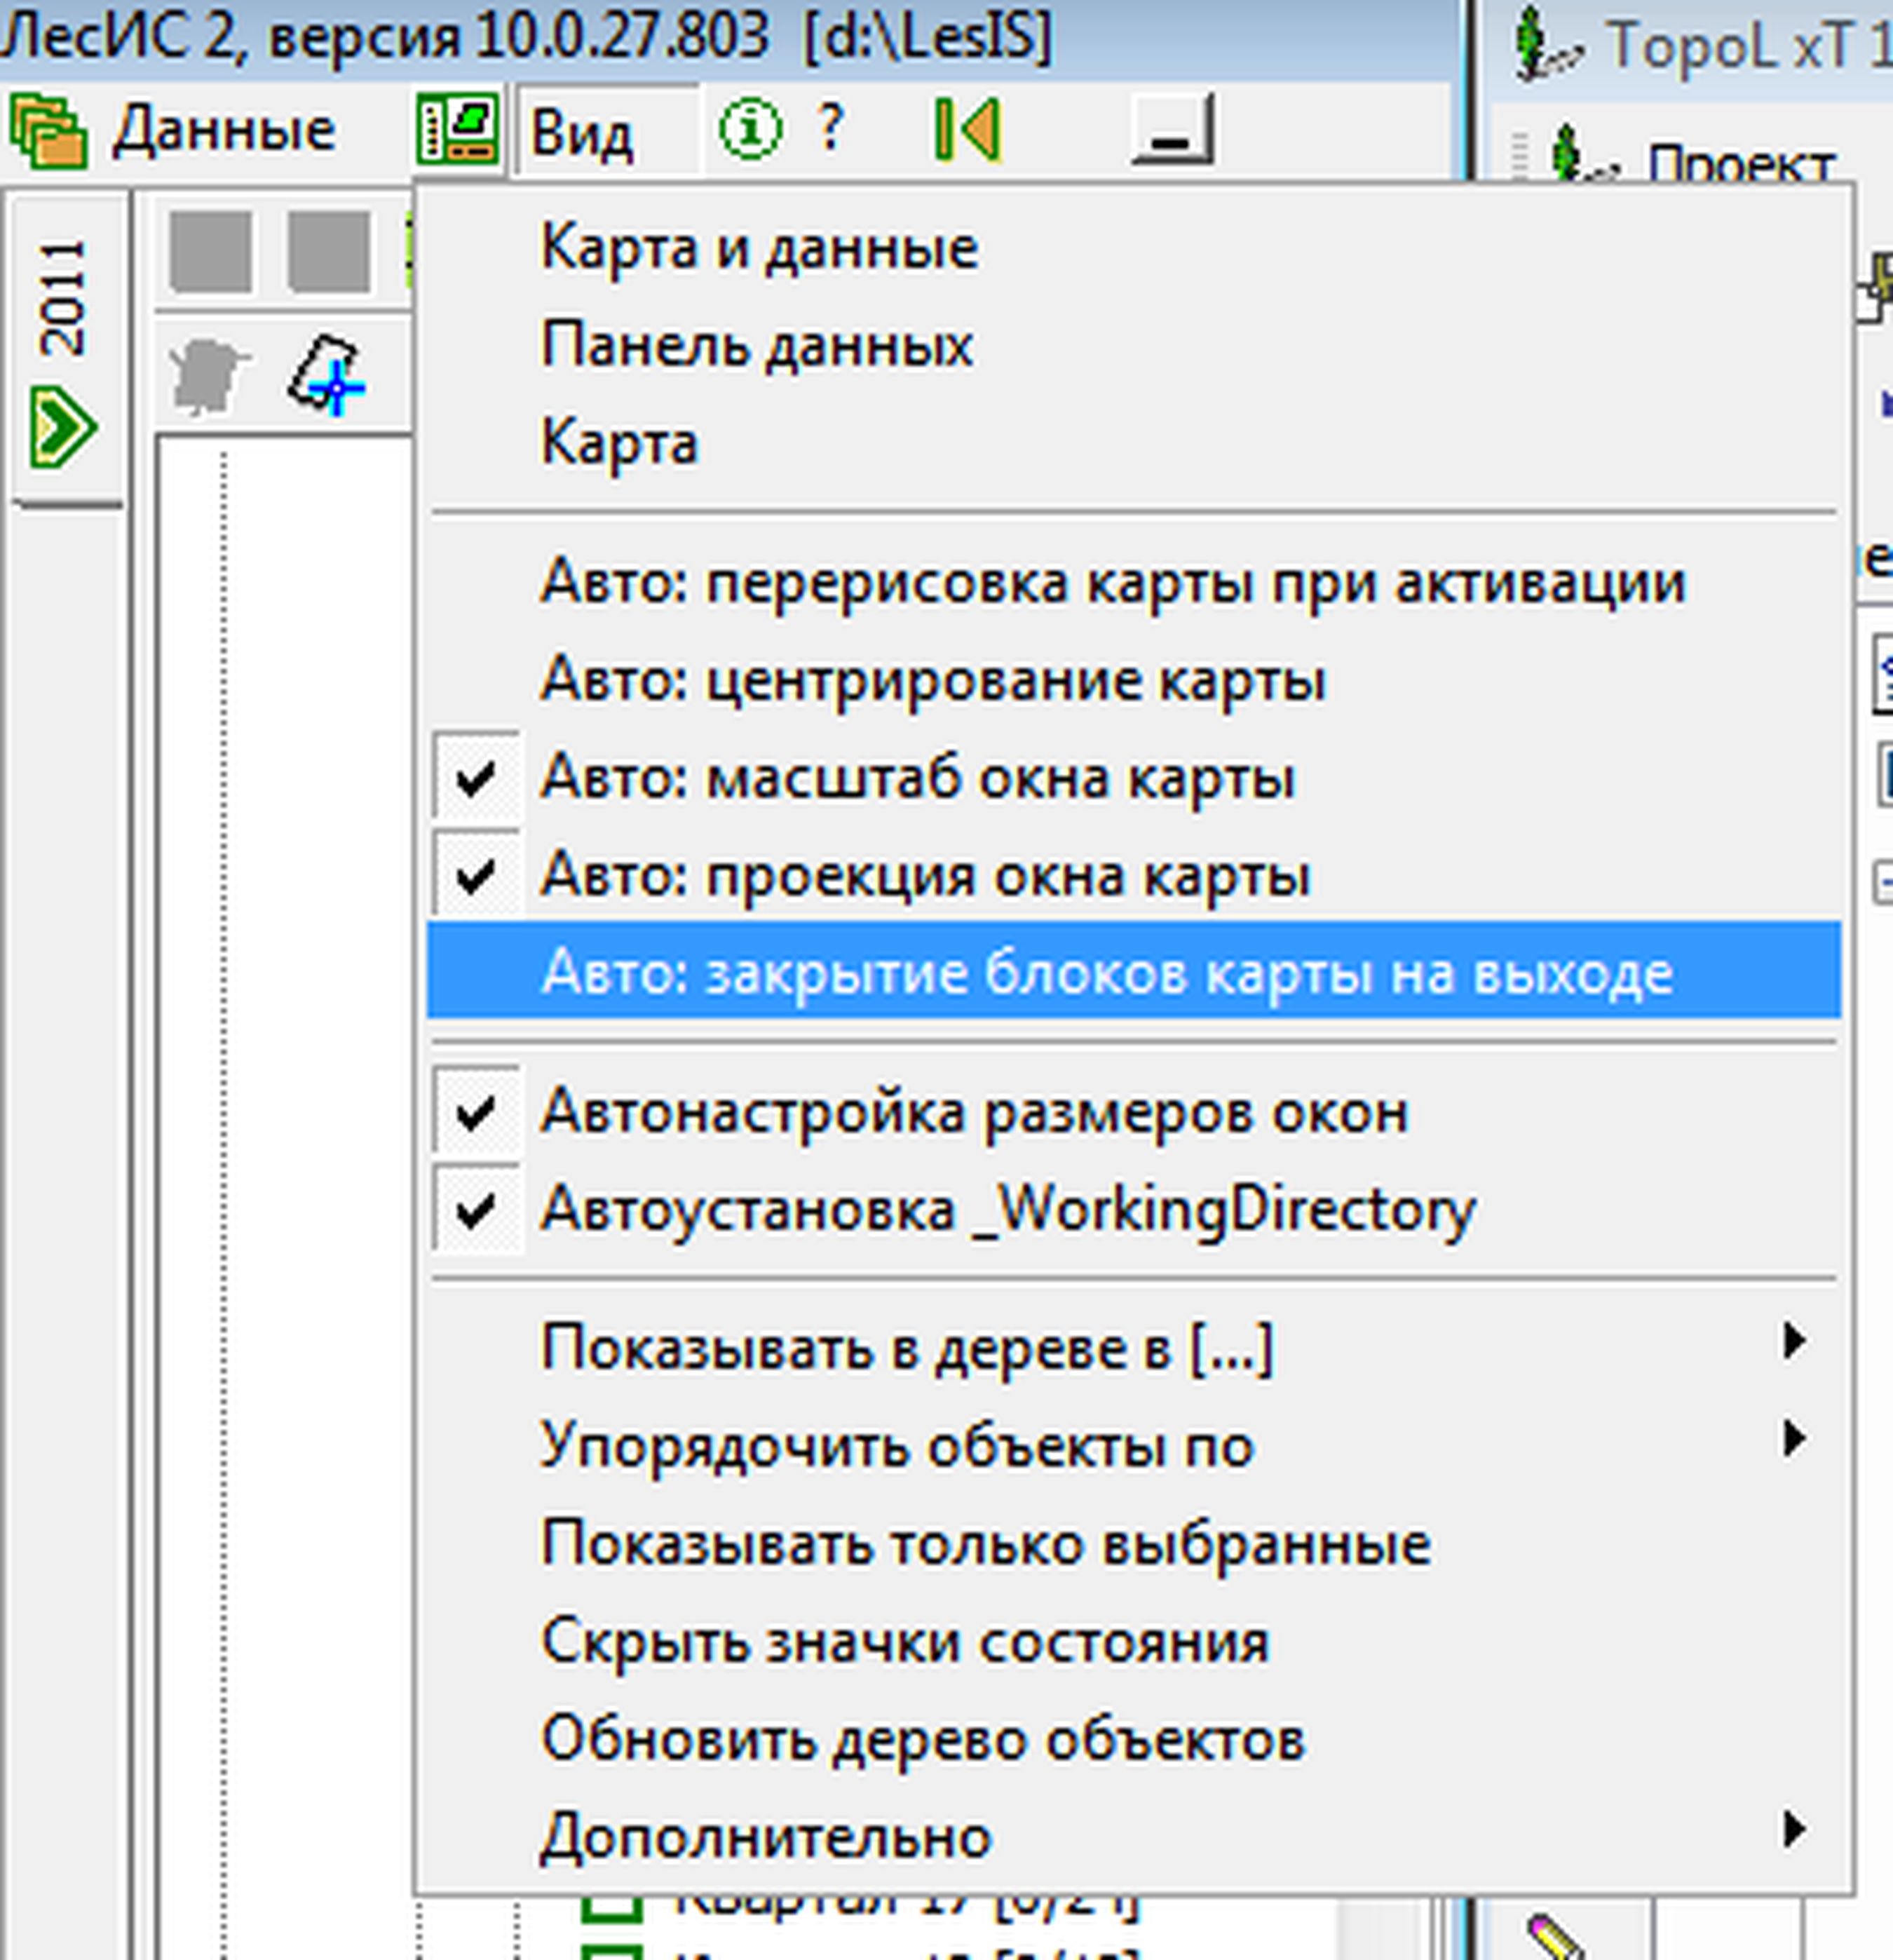The height and width of the screenshot is (1960, 1893).
Task: Uncheck Автоустановка _WorkingDirectory
Action: (x=1134, y=1210)
